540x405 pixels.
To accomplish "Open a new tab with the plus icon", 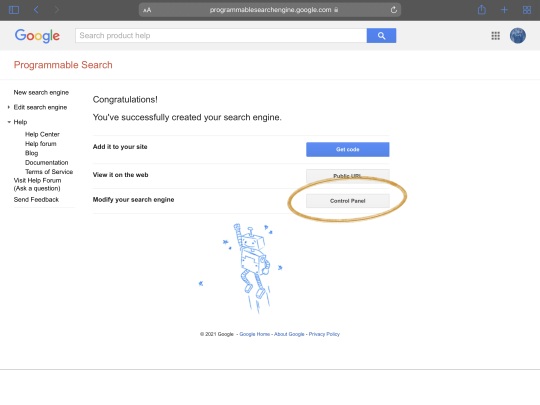I will (x=504, y=10).
